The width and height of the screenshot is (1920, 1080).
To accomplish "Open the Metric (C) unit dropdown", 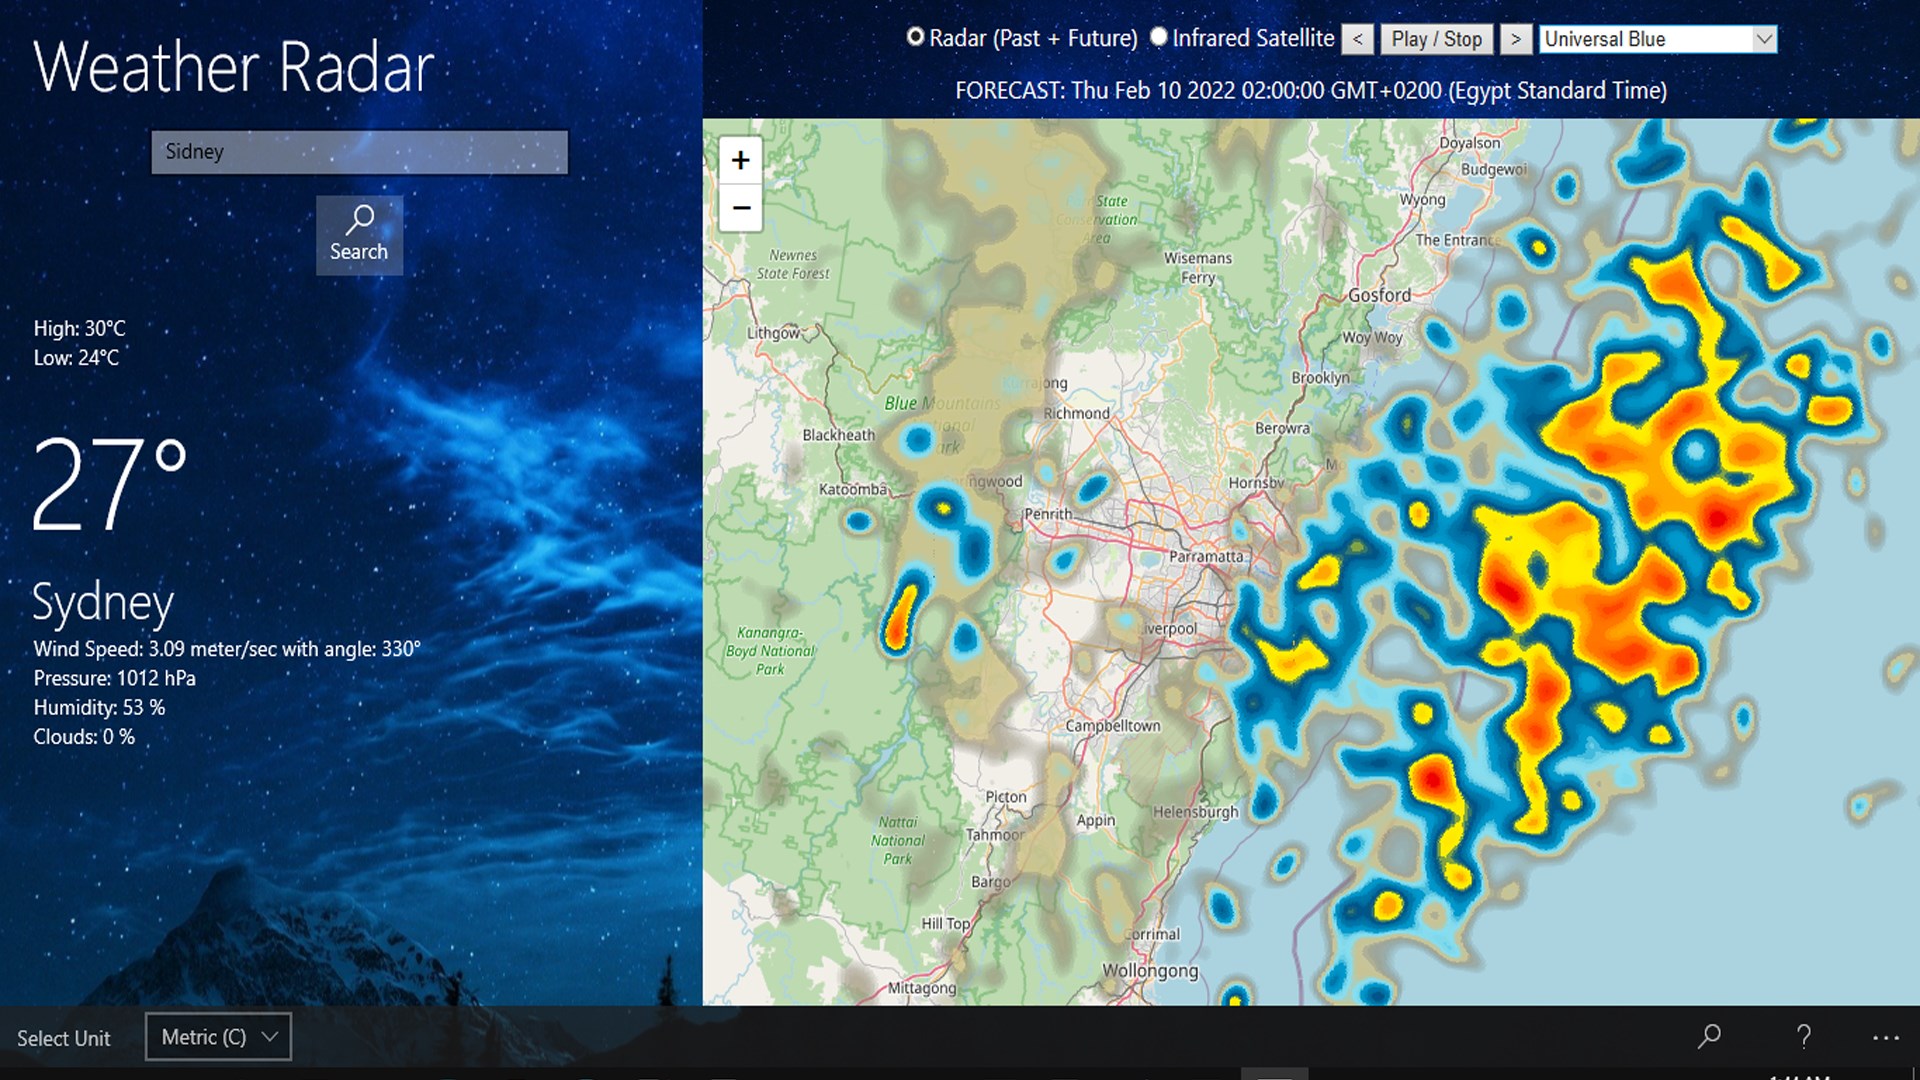I will (217, 1037).
